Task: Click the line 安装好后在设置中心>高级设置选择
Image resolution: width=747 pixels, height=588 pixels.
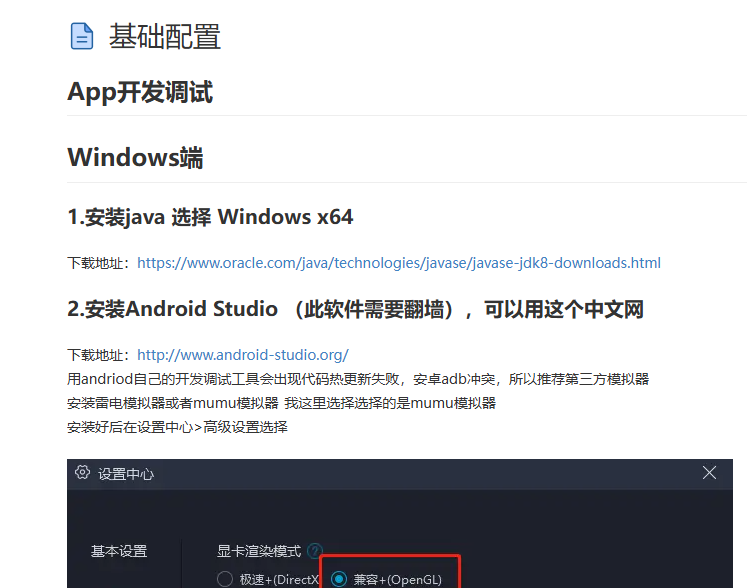Action: click(x=177, y=427)
